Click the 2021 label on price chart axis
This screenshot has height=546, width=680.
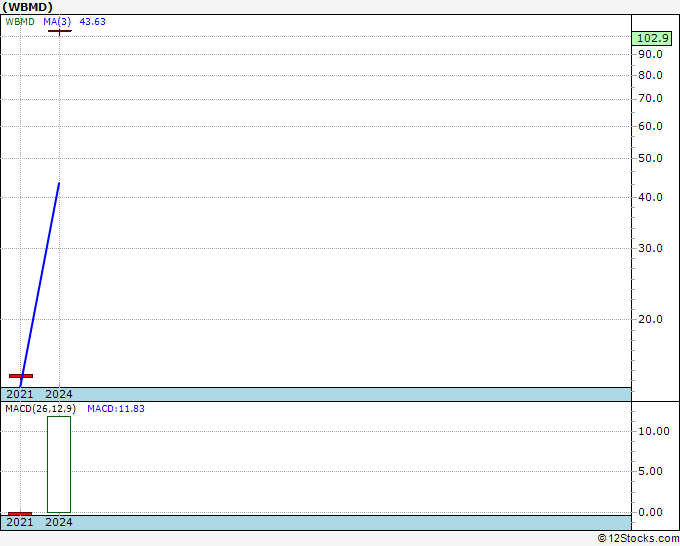tap(20, 394)
